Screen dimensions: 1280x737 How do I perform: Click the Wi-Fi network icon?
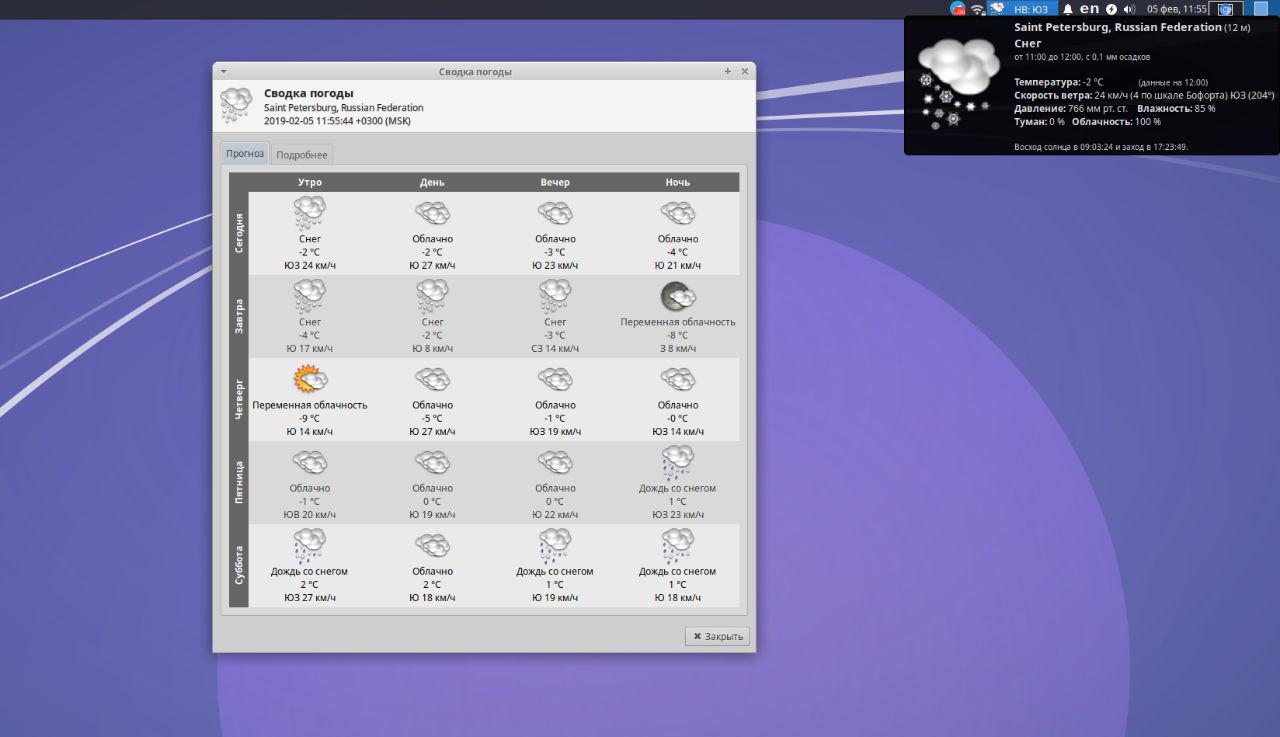[977, 9]
